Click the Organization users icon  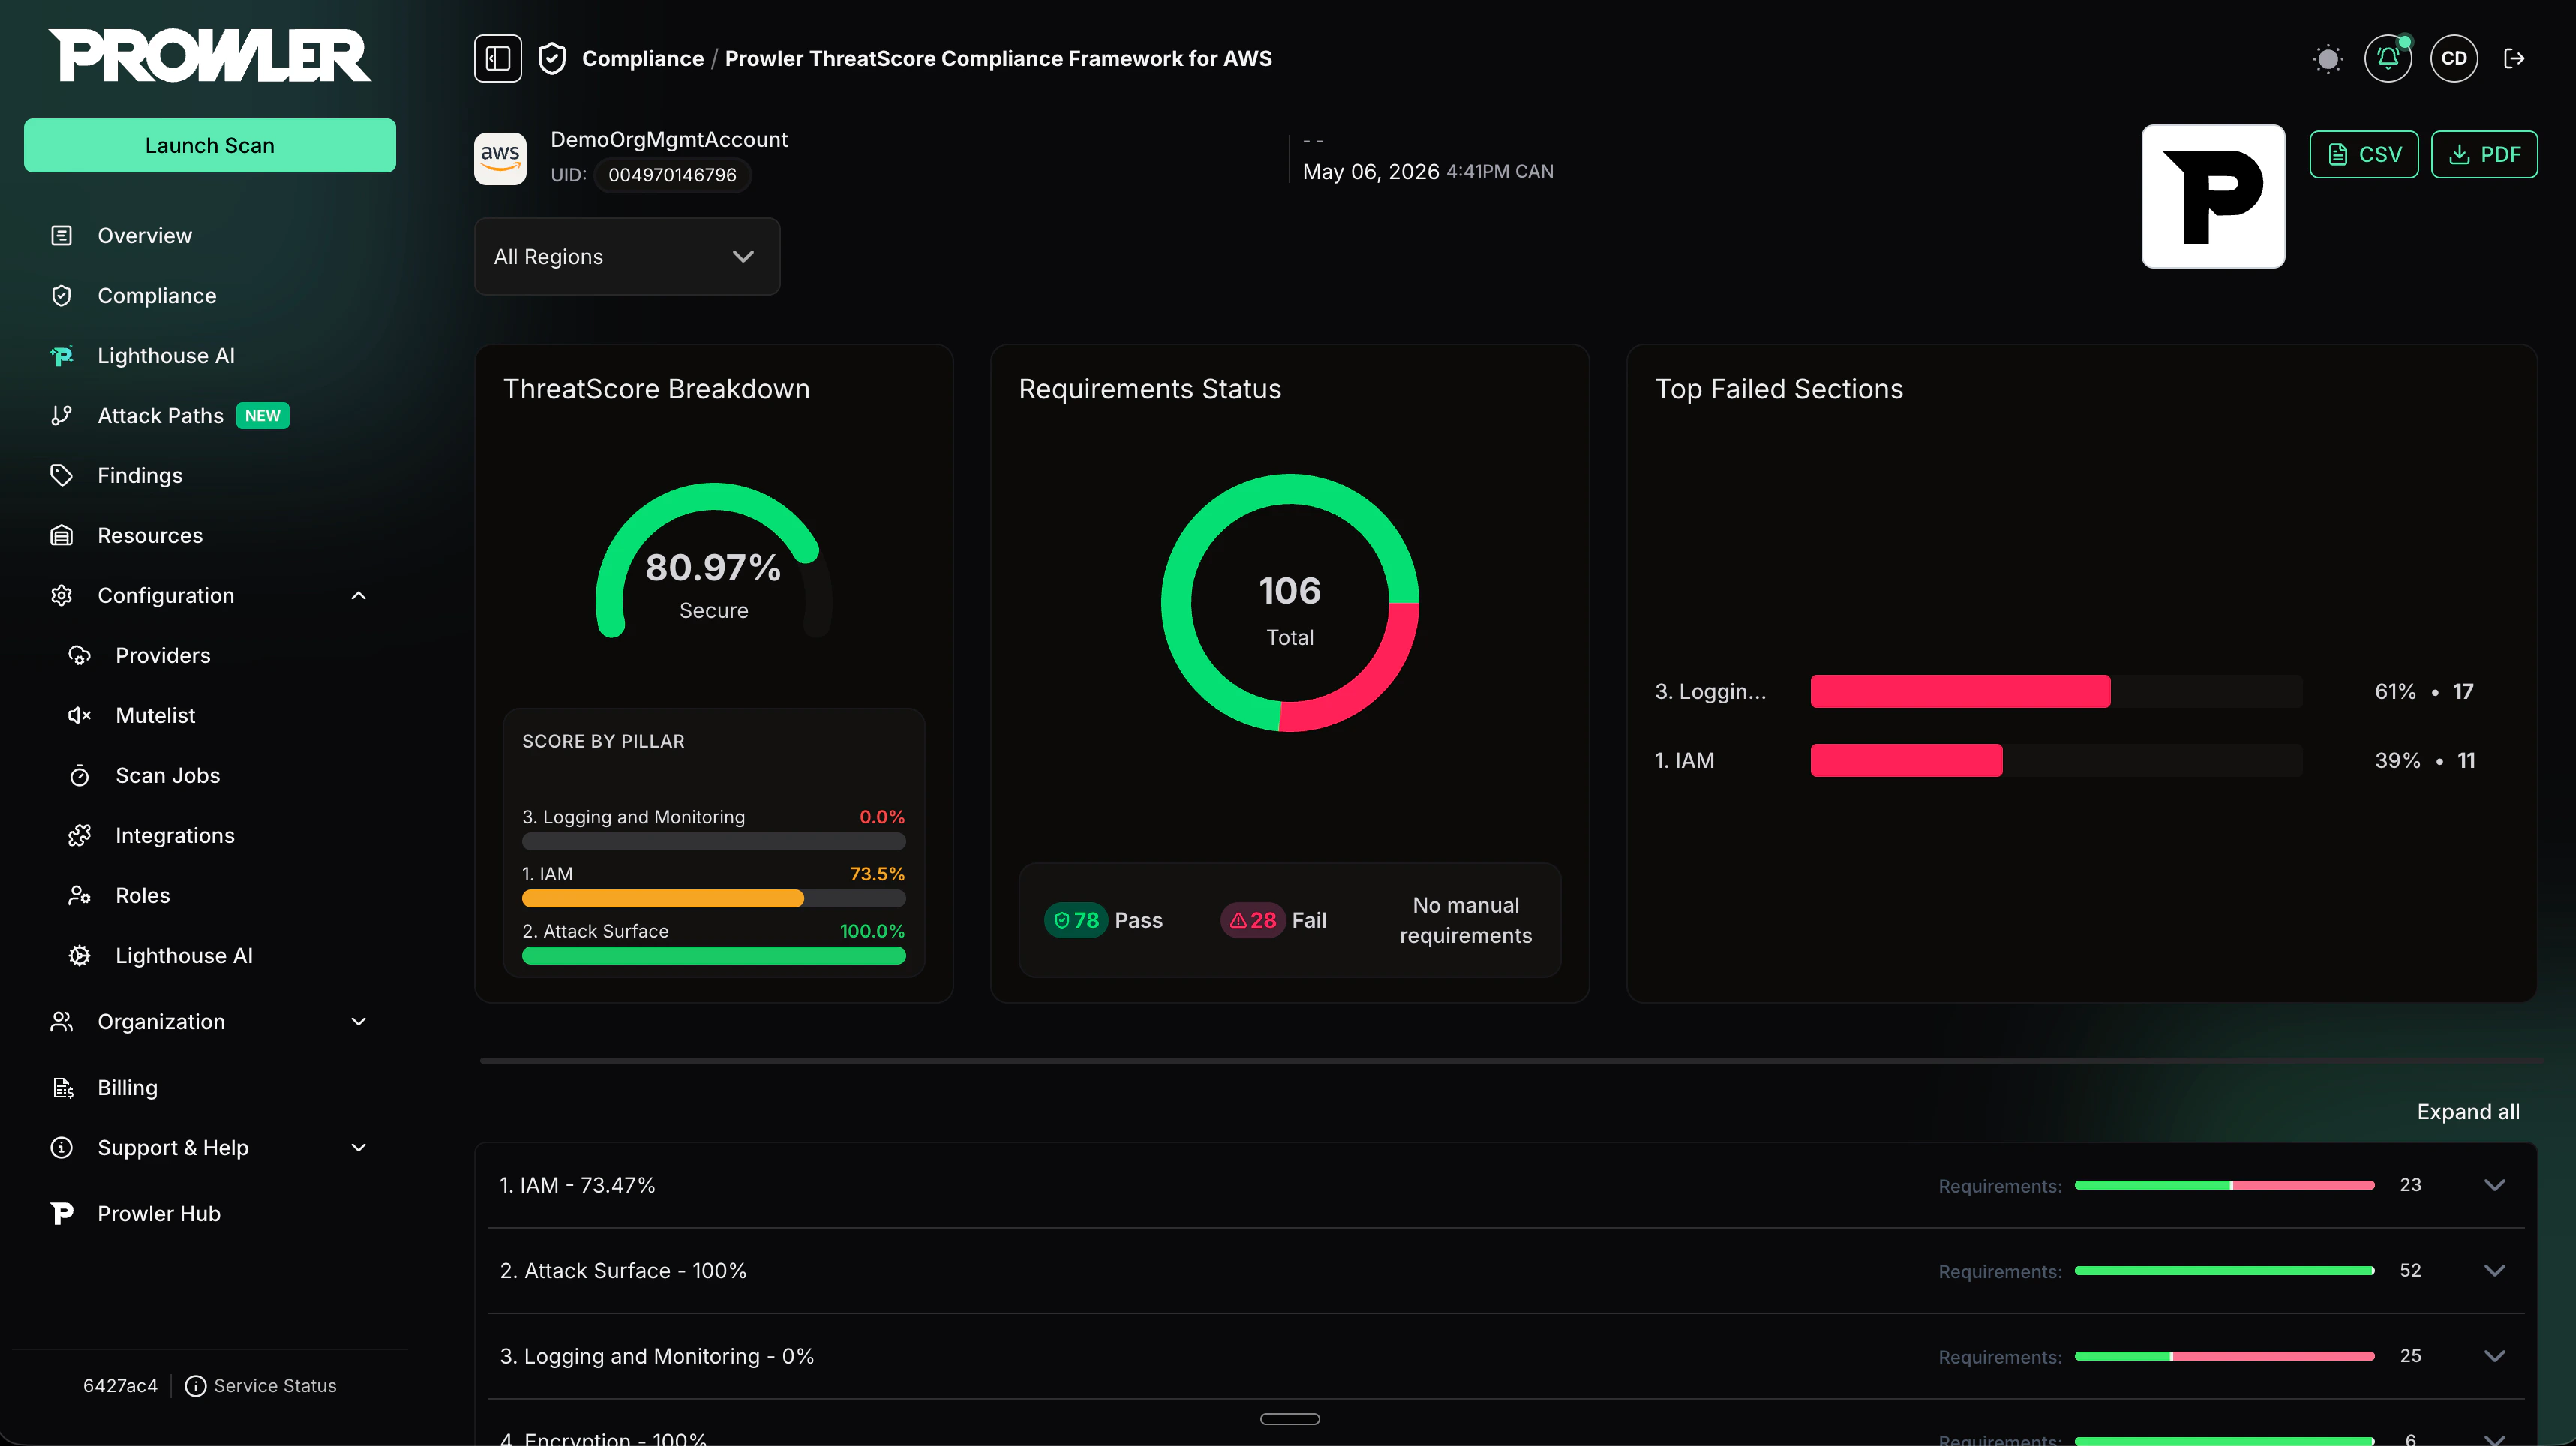click(62, 1021)
